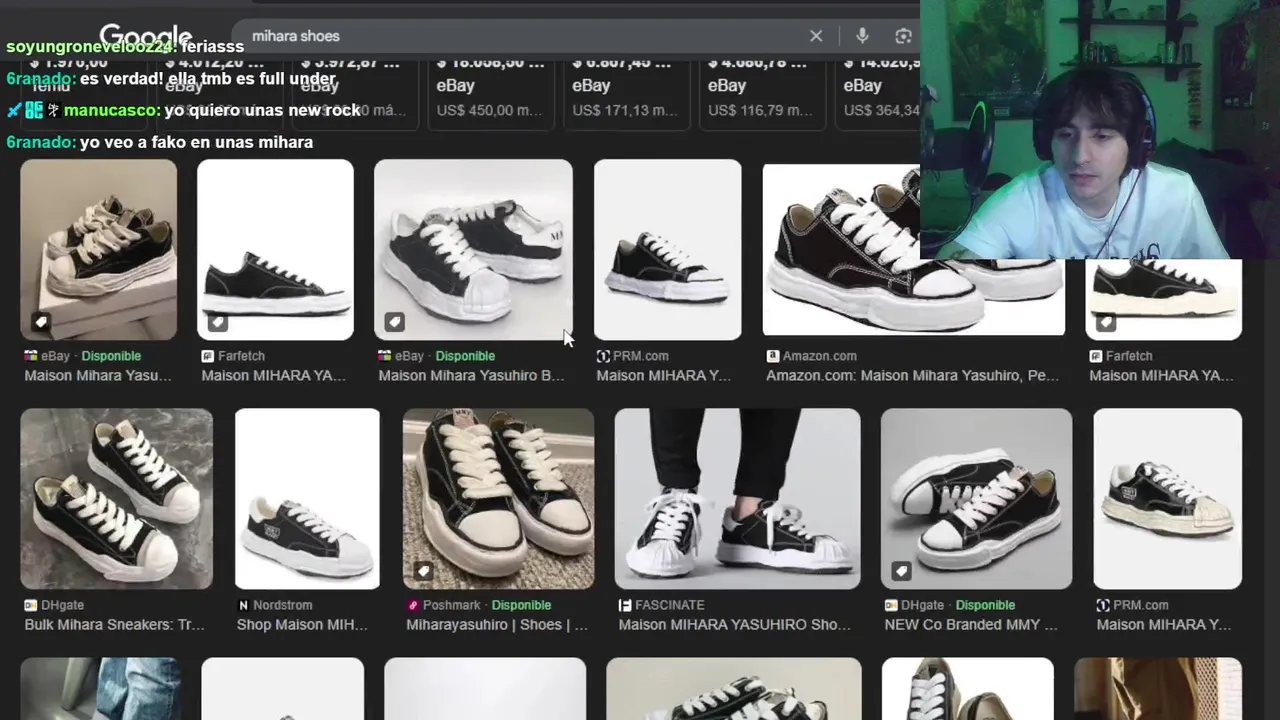Viewport: 1280px width, 720px height.
Task: Open 'NEW Co Branded MMY' DHgate link
Action: [971, 625]
